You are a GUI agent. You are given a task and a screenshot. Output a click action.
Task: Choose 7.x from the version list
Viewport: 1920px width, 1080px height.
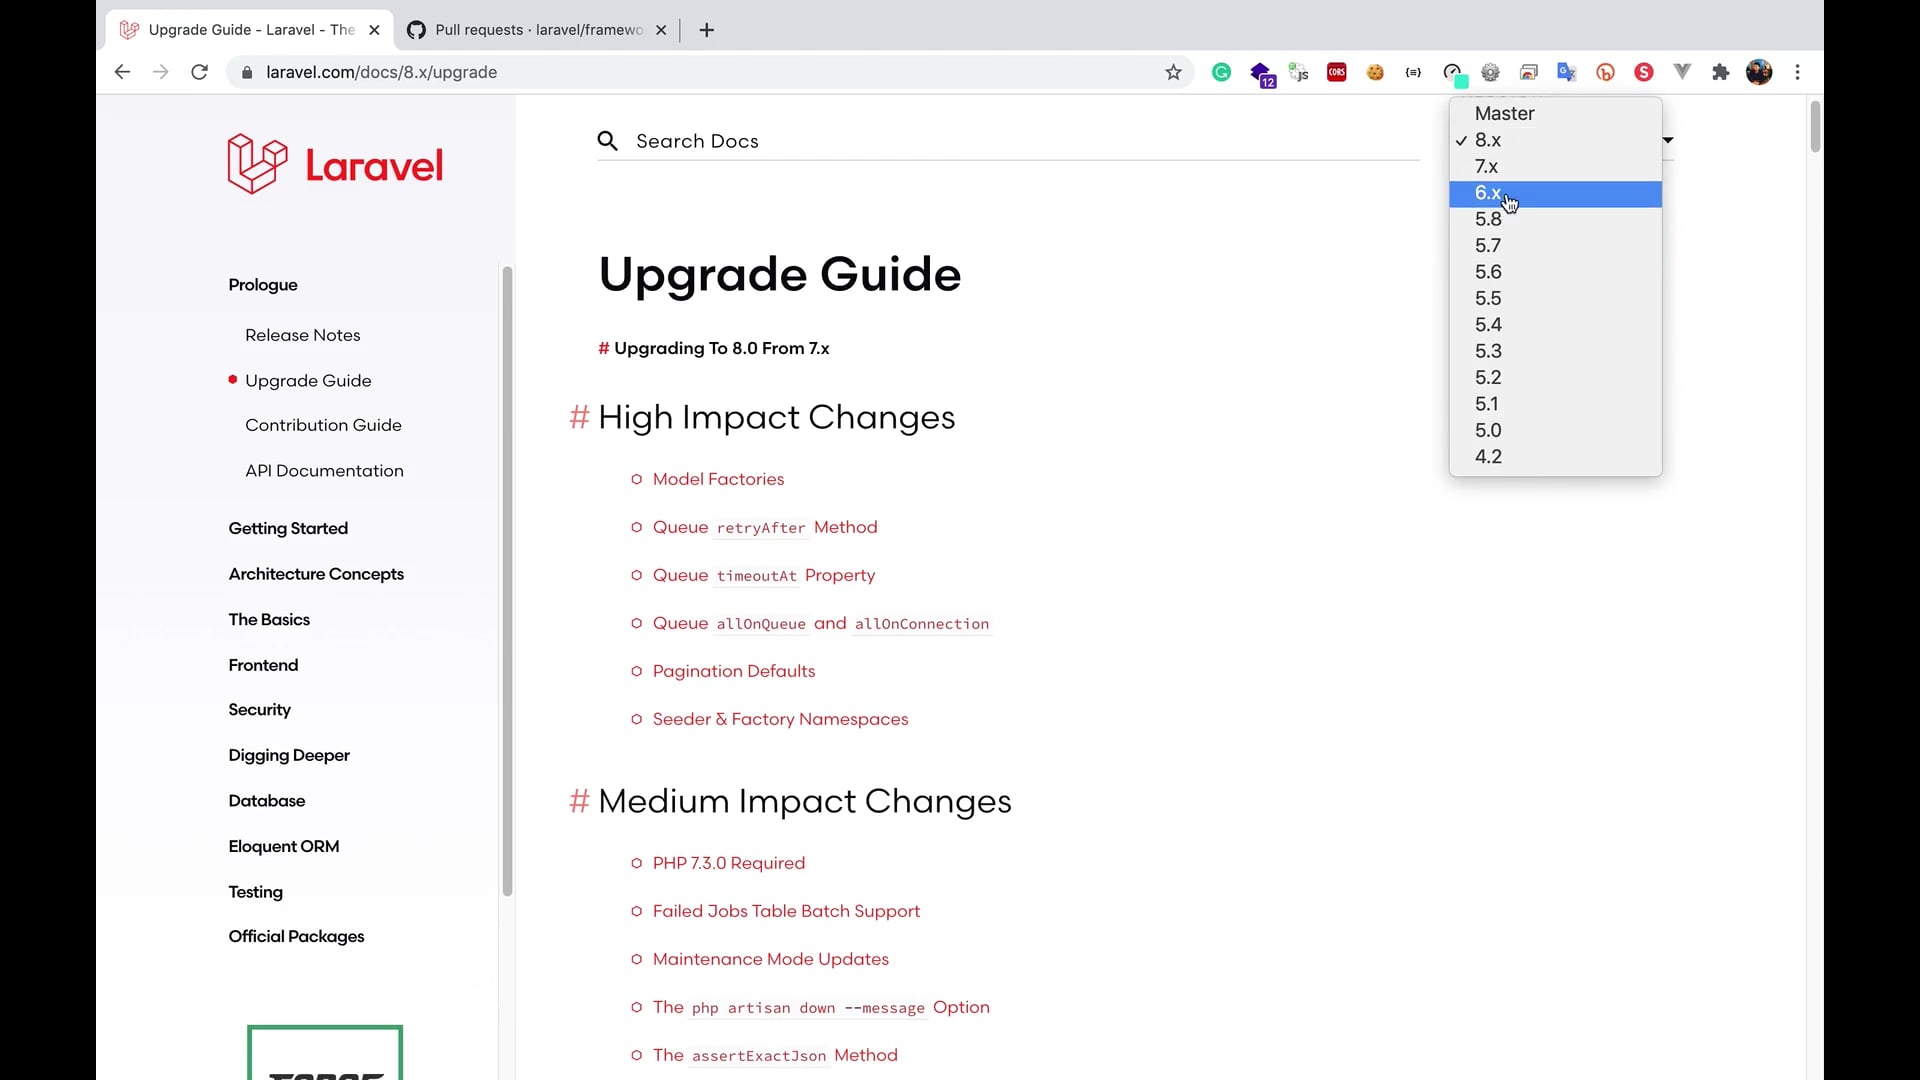[1555, 167]
